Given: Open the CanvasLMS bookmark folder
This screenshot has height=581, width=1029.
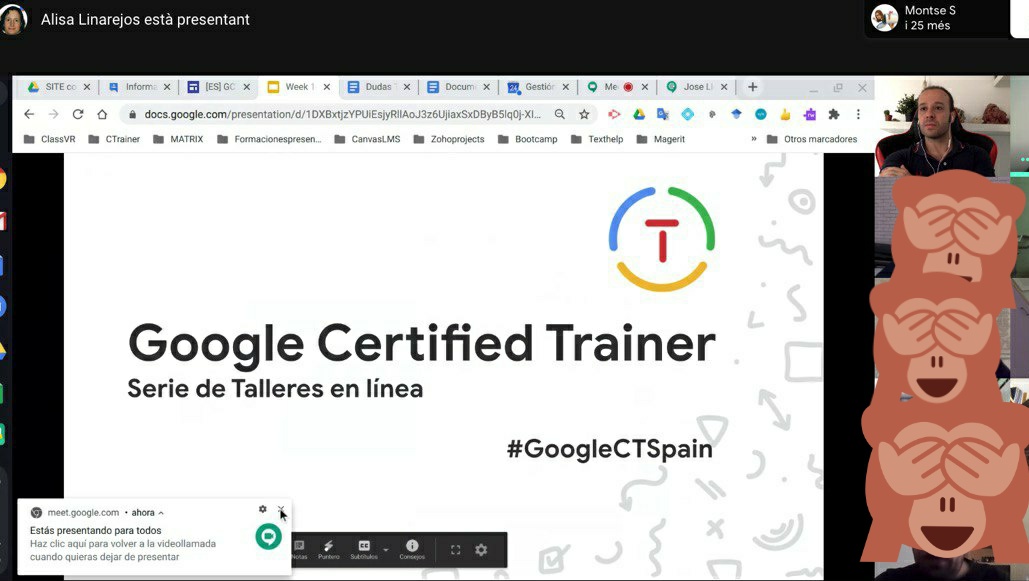Looking at the screenshot, I should (367, 139).
